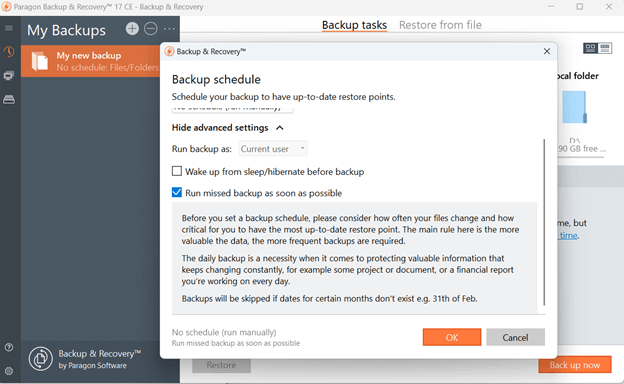Viewport: 624px width, 384px height.
Task: Confirm schedule with OK button
Action: [x=452, y=337]
